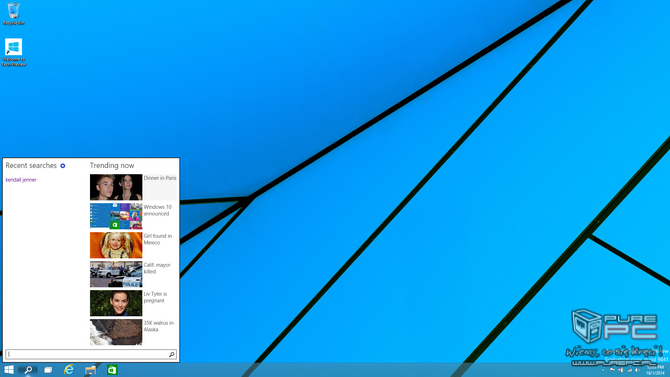Image resolution: width=670 pixels, height=377 pixels.
Task: Click the Recent searches settings circle icon
Action: click(x=63, y=166)
